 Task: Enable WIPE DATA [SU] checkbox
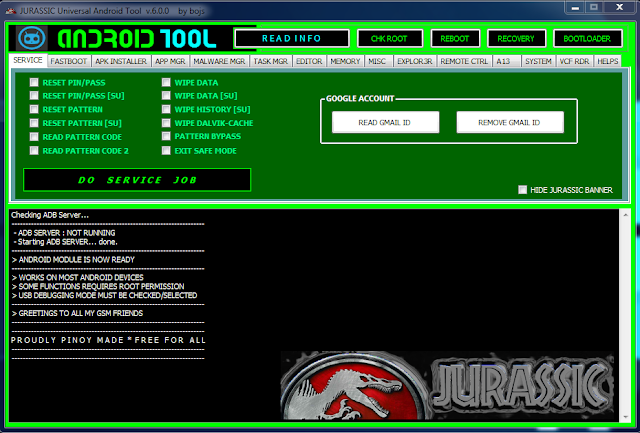(166, 95)
